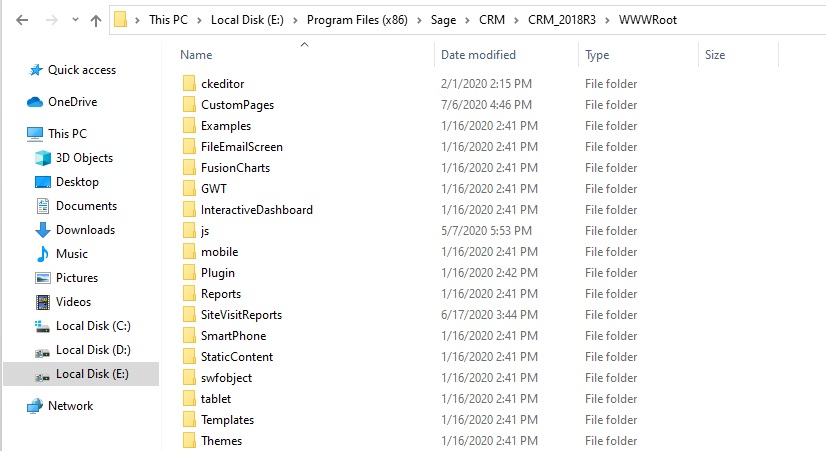Click the Downloads arrow icon
The image size is (826, 451).
(x=43, y=230)
